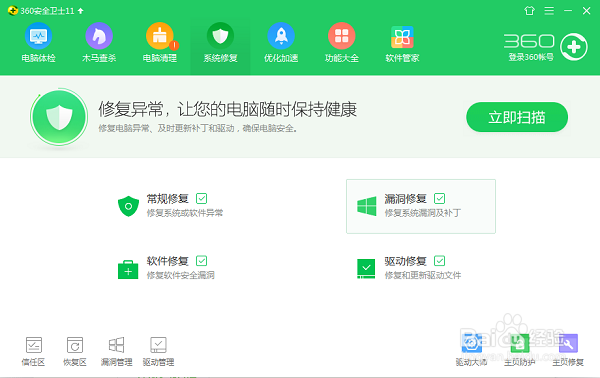Click the login 360 account plus icon
This screenshot has height=378, width=600.
click(x=573, y=47)
